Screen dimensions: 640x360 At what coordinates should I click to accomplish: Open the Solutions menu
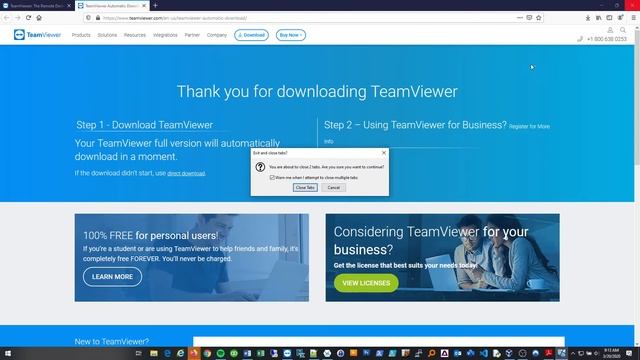click(107, 35)
